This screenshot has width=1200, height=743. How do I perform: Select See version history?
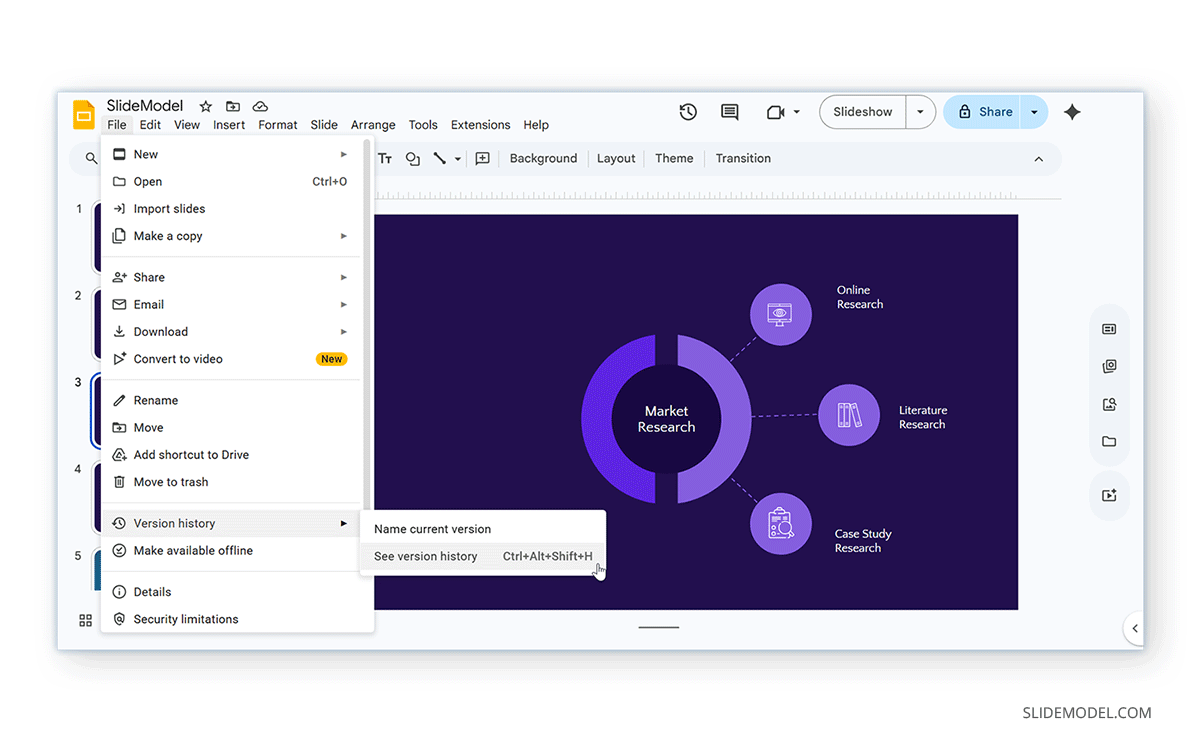point(483,556)
